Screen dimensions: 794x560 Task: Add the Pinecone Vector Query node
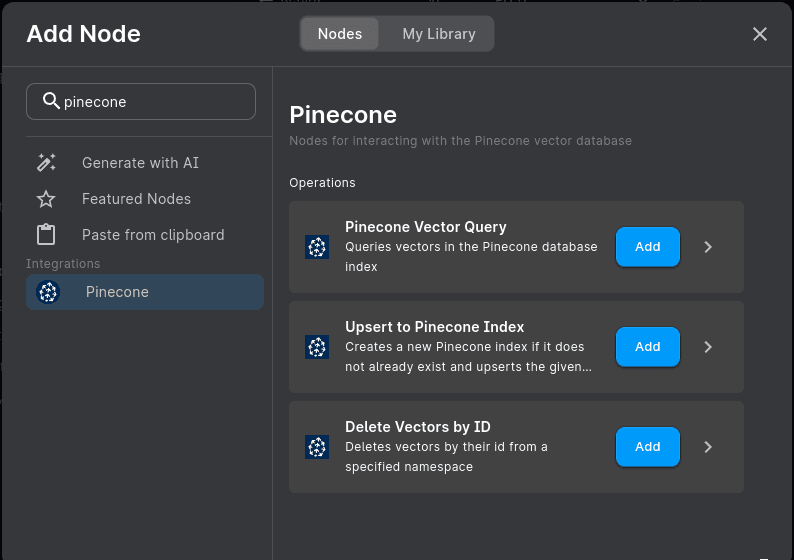647,247
